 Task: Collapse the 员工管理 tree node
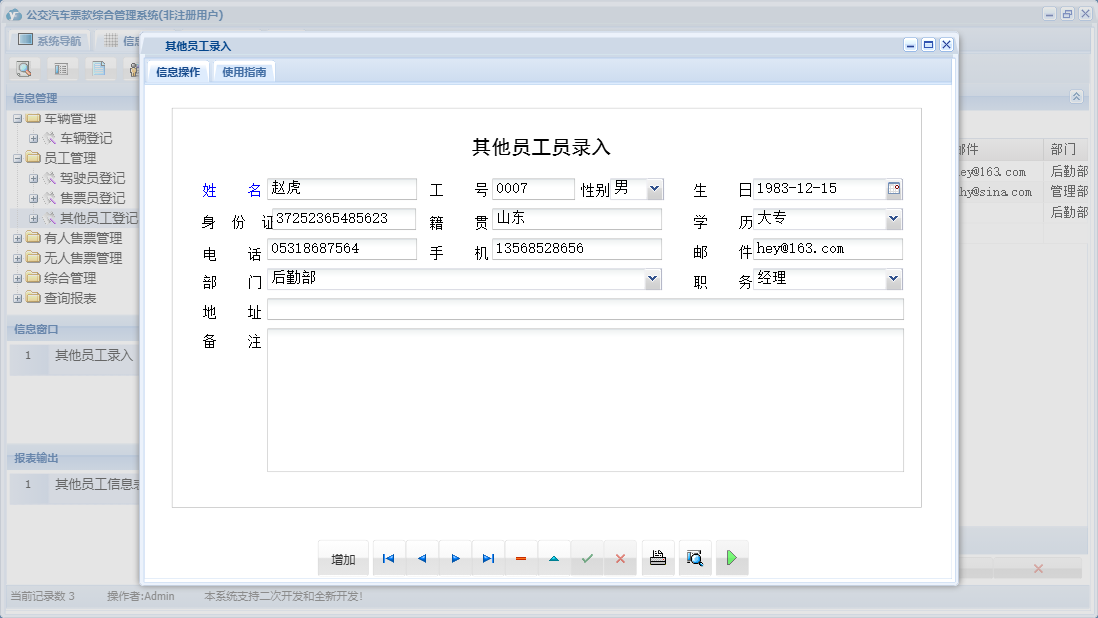(x=19, y=157)
